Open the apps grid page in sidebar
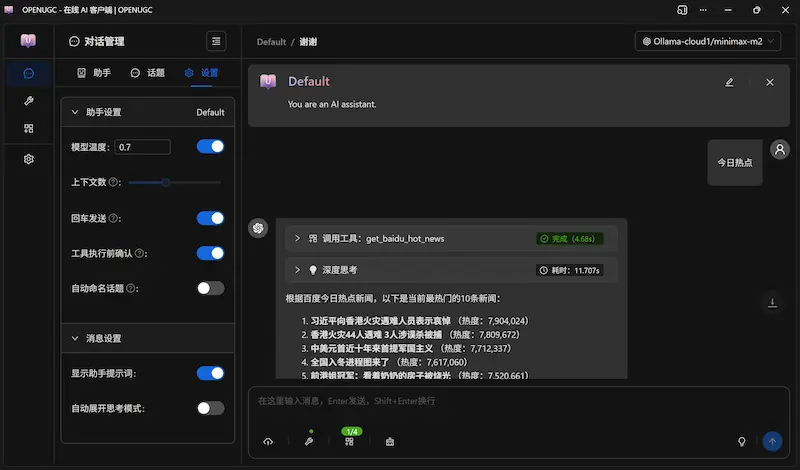 coord(29,129)
